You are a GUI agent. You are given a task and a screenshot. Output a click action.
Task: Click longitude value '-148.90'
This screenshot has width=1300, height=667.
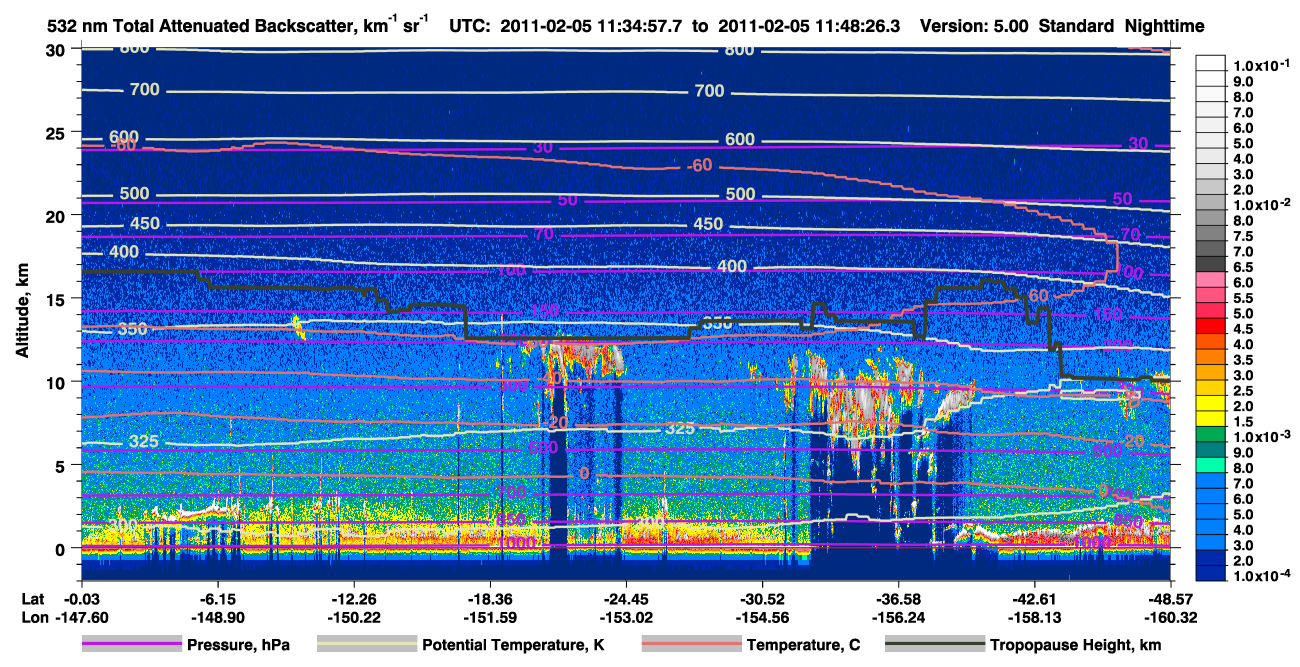217,617
